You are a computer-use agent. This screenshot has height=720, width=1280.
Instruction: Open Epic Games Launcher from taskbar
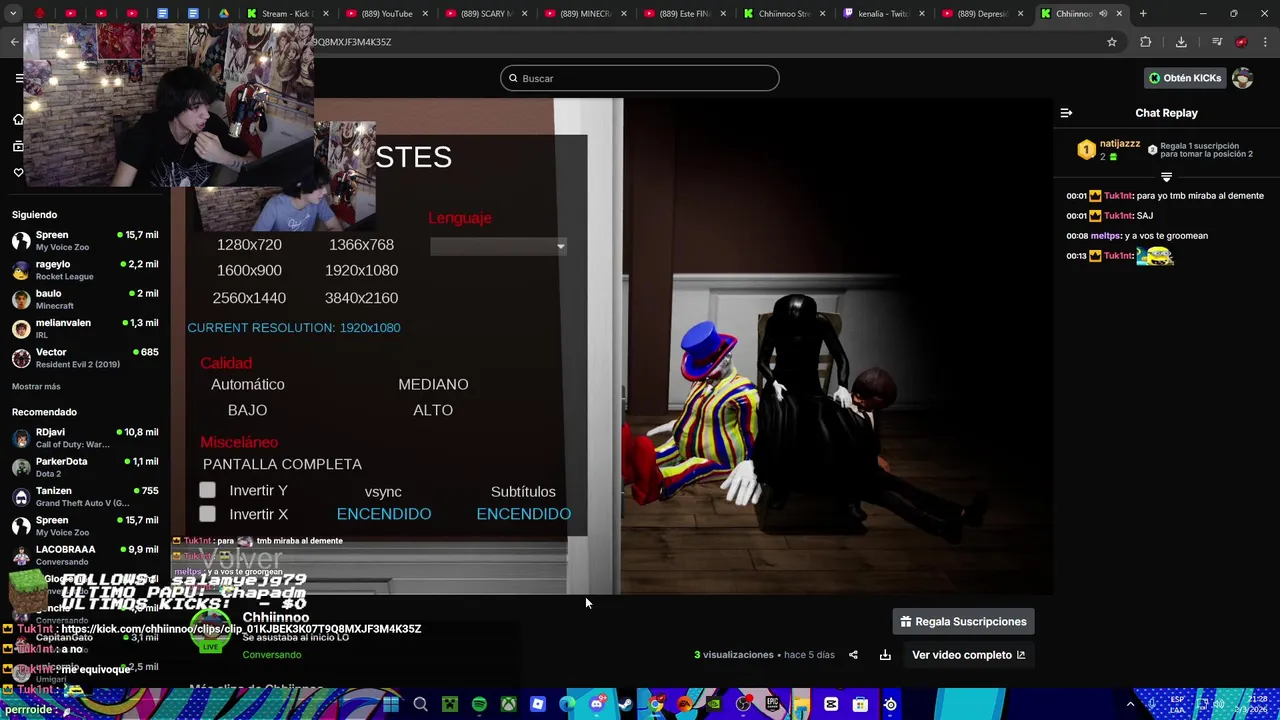pyautogui.click(x=772, y=705)
